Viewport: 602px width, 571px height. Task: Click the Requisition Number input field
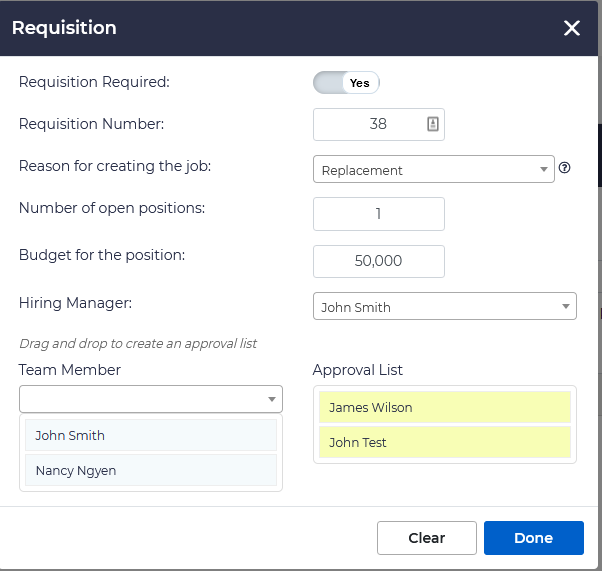pyautogui.click(x=370, y=125)
